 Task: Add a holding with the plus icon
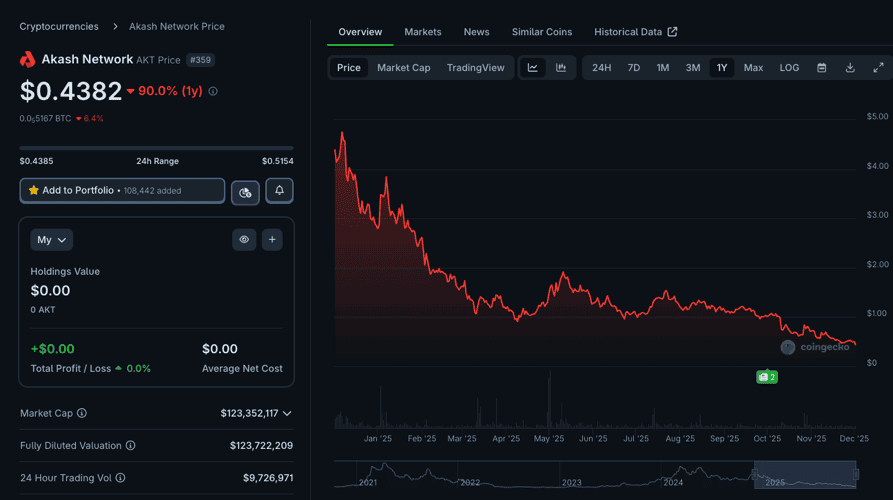[x=272, y=240]
